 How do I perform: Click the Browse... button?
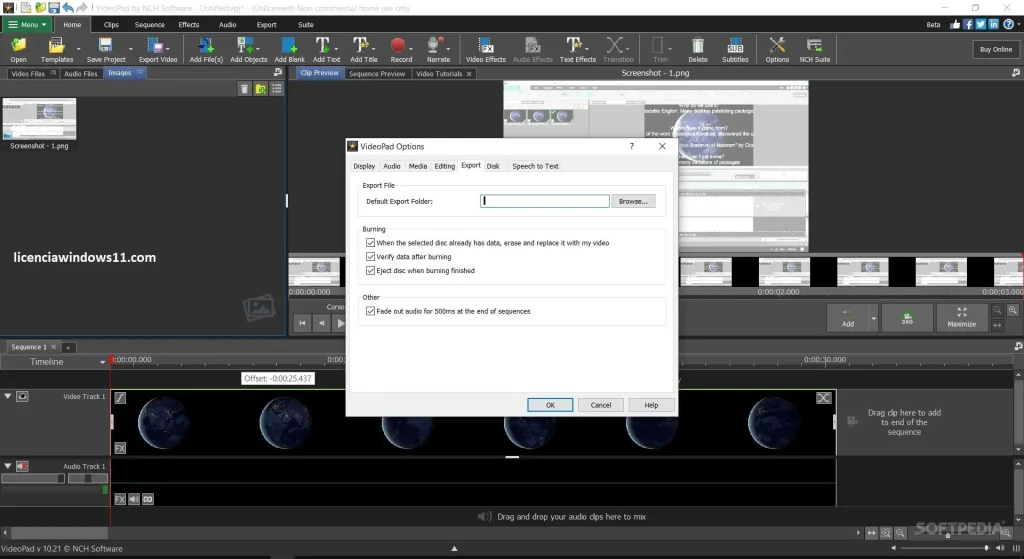(x=633, y=201)
